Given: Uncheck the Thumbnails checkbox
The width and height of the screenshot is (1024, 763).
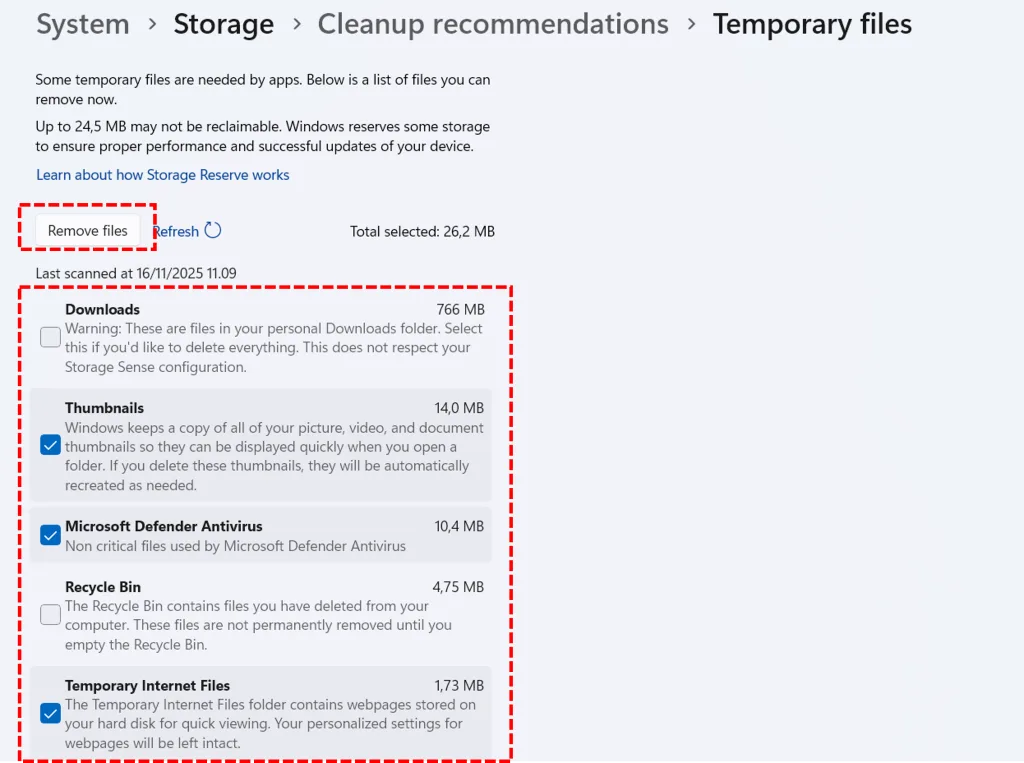Looking at the screenshot, I should (x=50, y=446).
